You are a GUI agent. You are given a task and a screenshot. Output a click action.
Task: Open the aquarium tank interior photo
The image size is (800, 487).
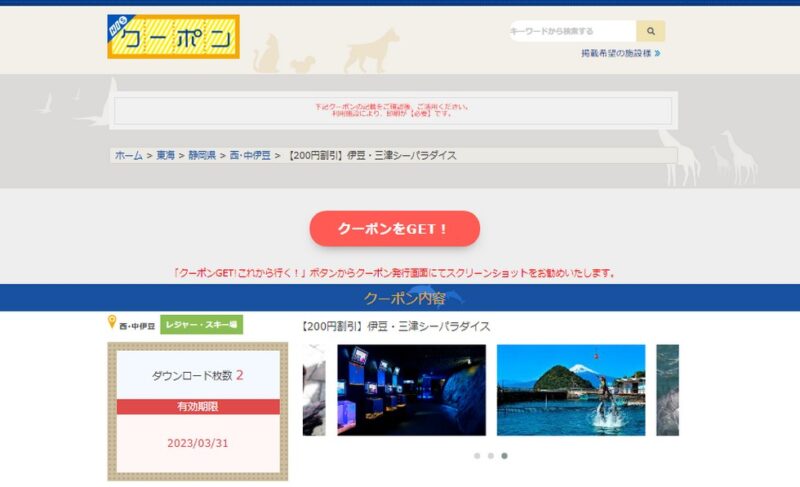point(411,390)
